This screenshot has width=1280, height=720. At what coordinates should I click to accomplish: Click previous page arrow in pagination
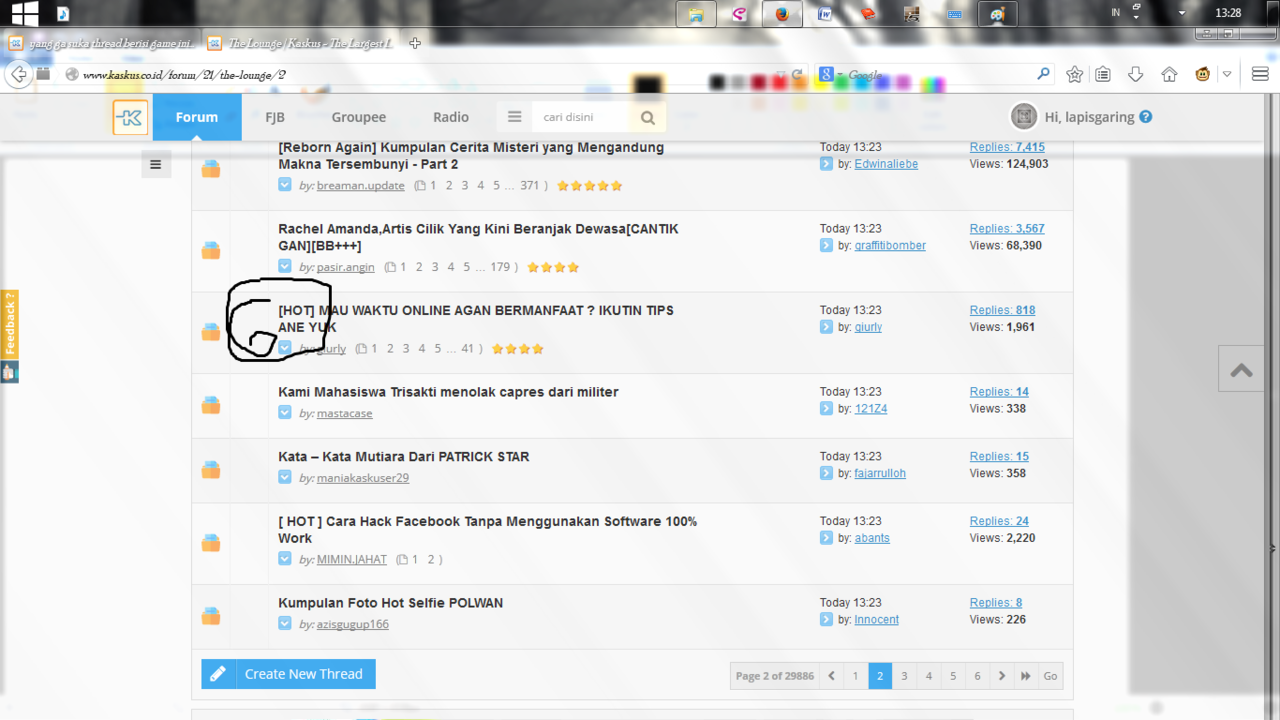[831, 676]
